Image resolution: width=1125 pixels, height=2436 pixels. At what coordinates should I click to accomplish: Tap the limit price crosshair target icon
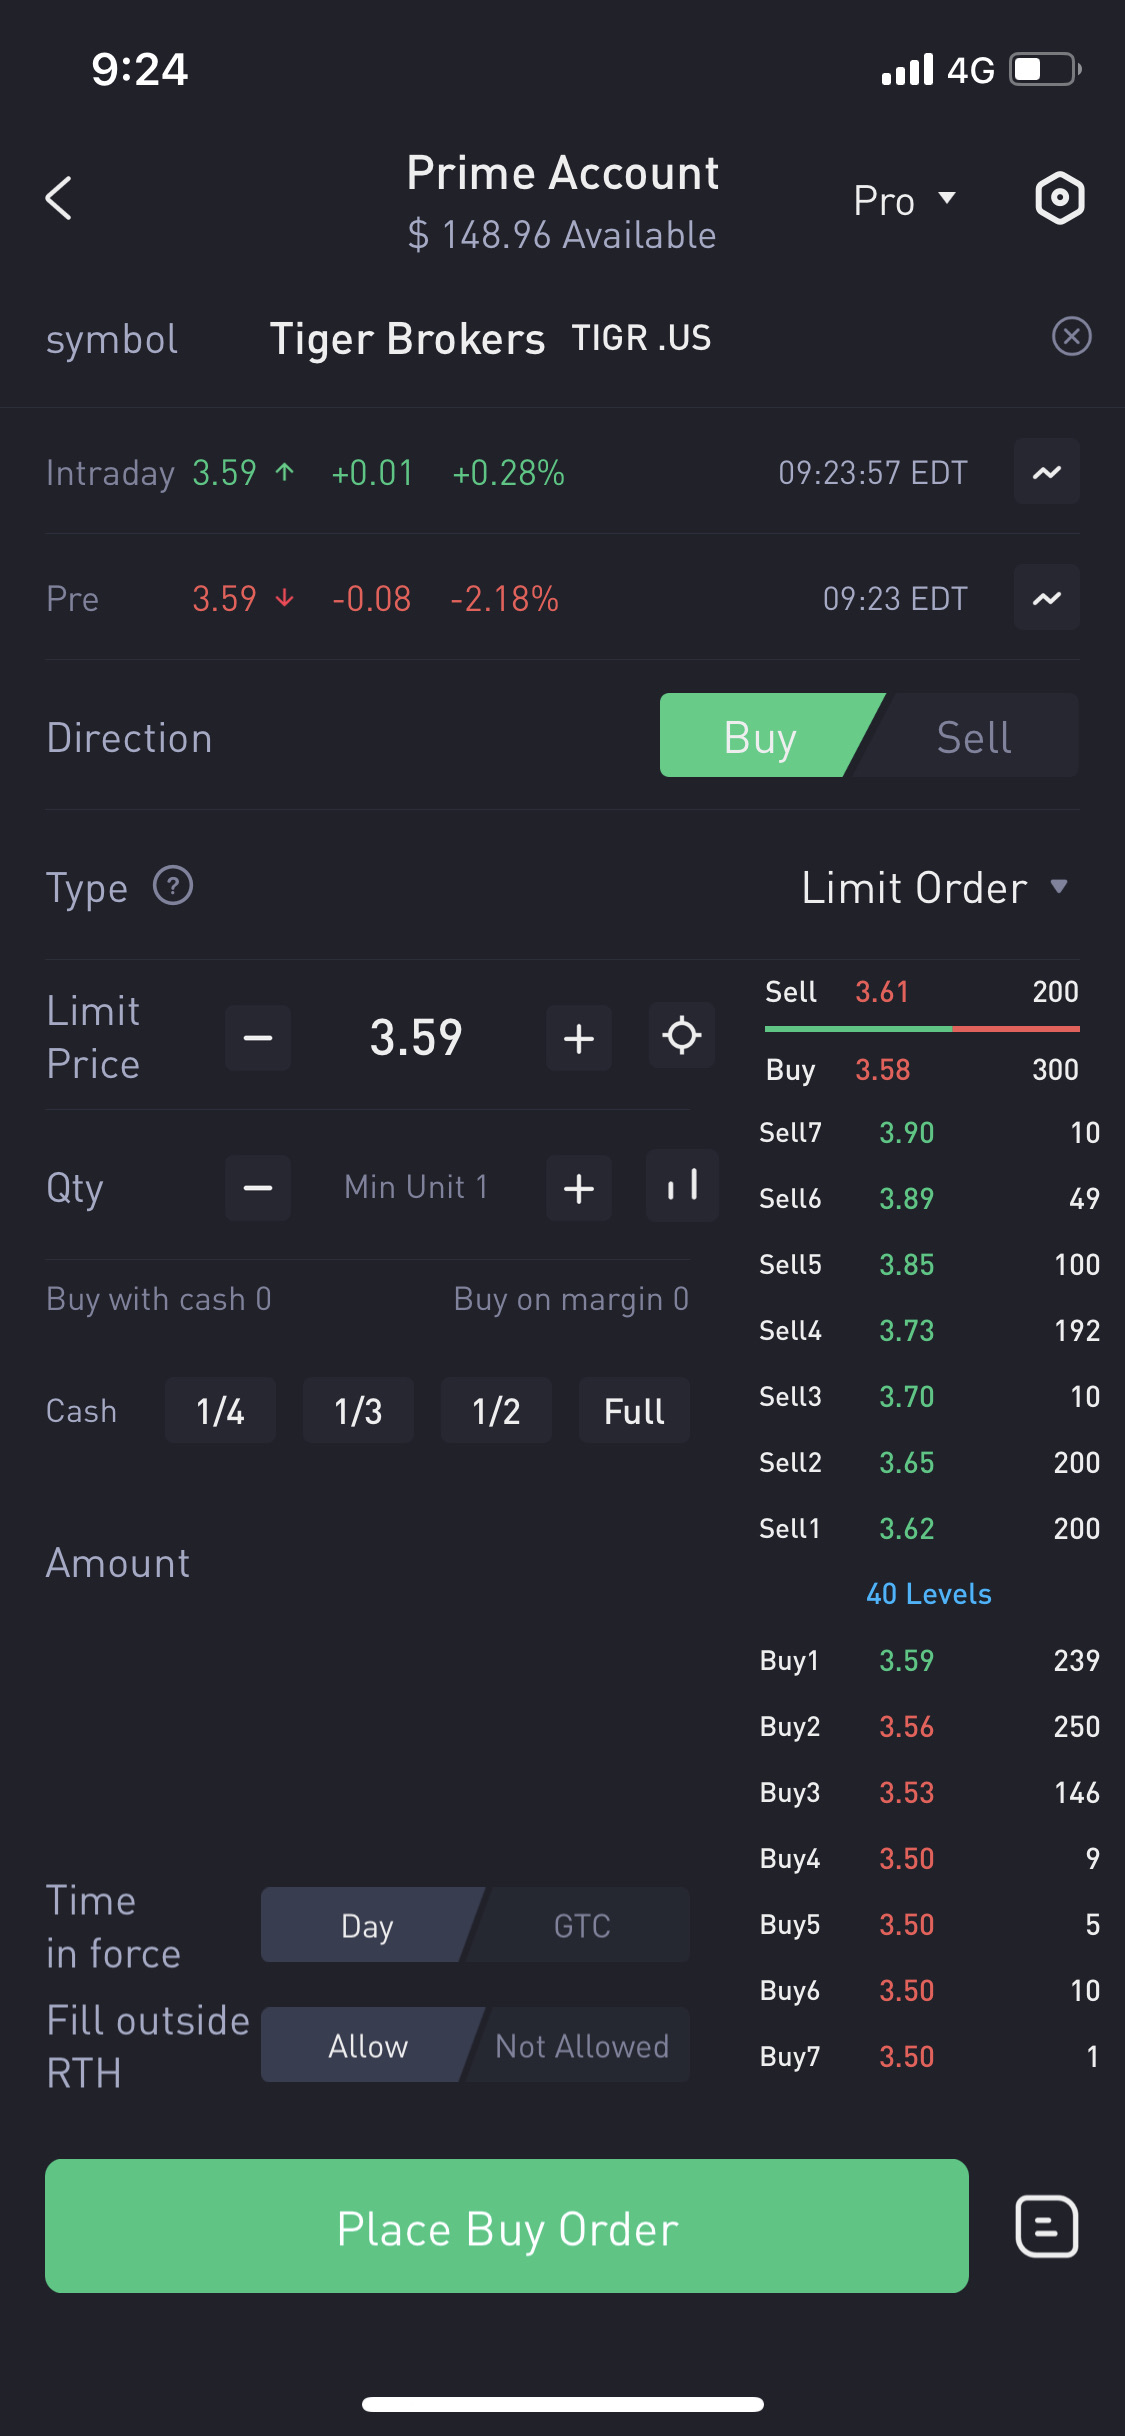pos(681,1036)
